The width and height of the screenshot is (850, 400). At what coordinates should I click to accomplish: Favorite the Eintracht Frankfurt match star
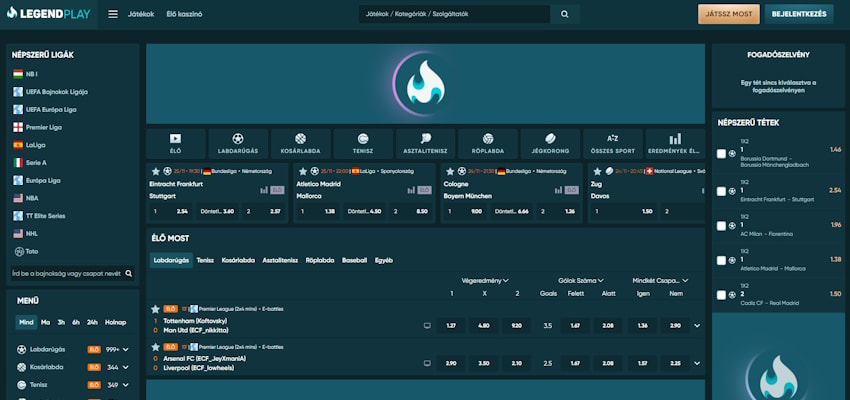(x=156, y=171)
